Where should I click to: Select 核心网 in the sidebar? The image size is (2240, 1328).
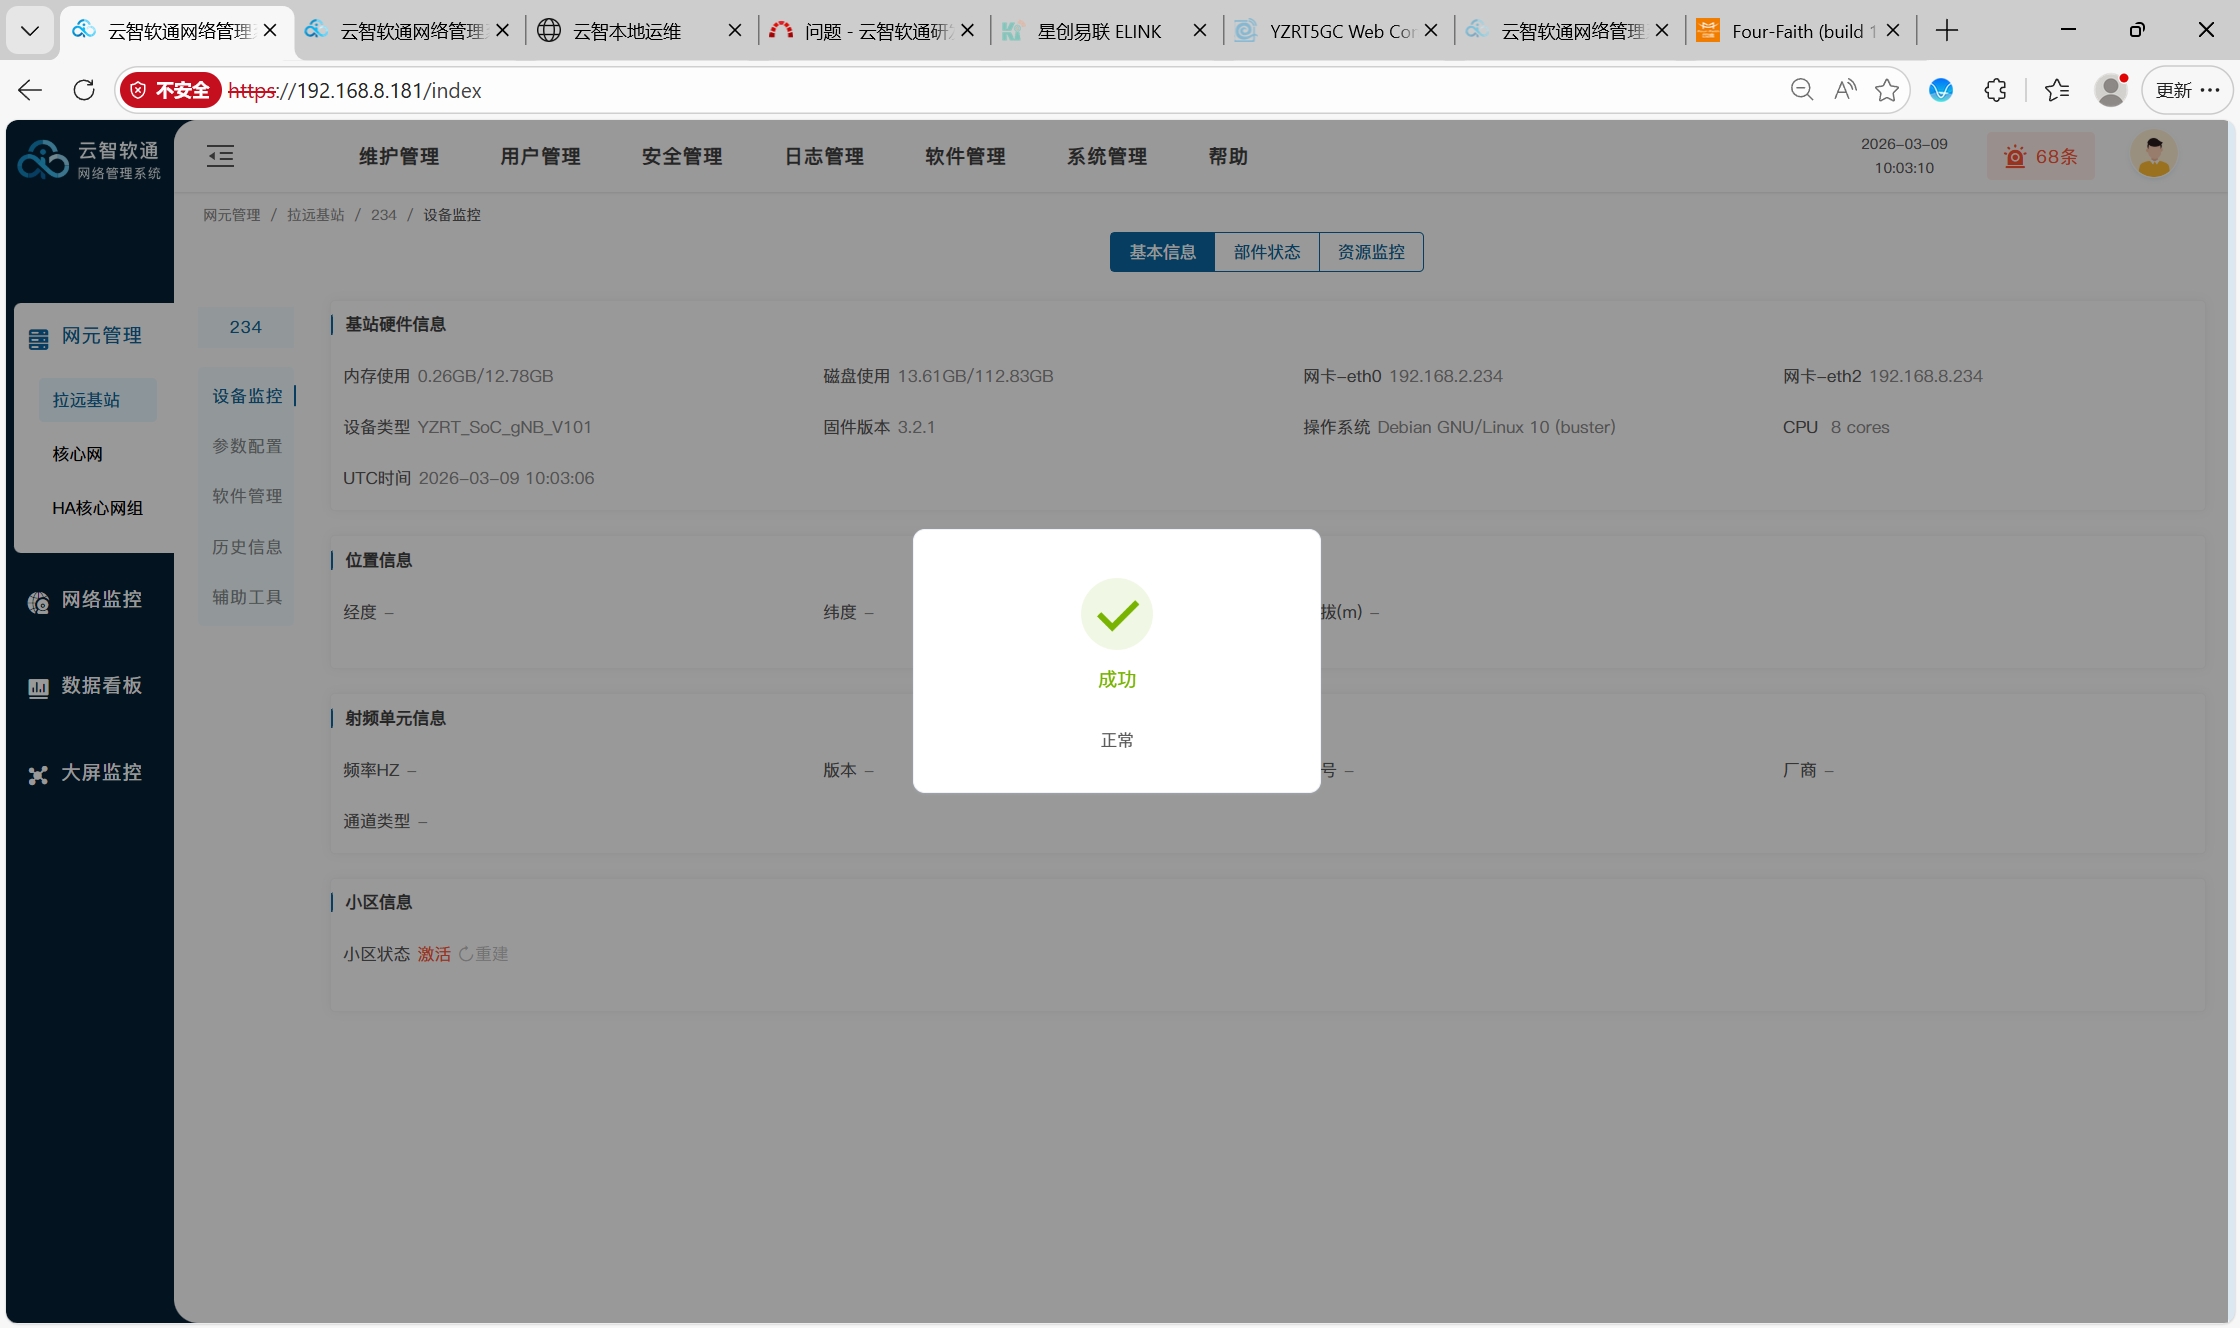[78, 455]
